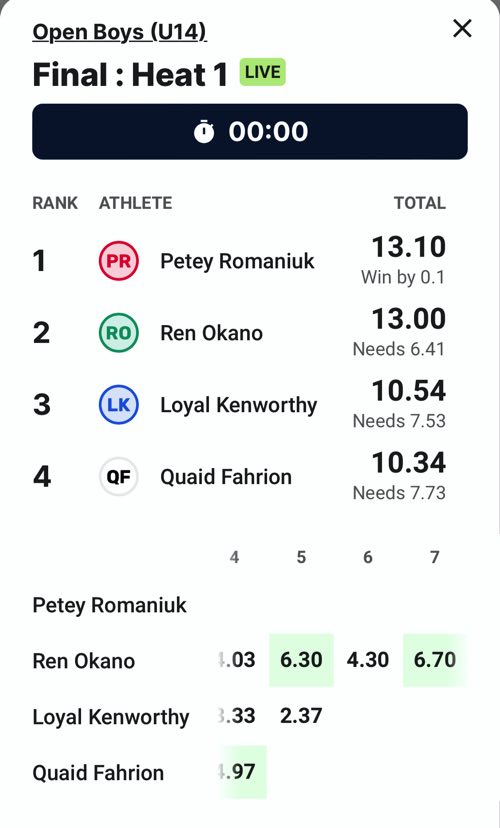Select Quaid Fahrion in the ranking list
500x828 pixels.
pyautogui.click(x=226, y=477)
